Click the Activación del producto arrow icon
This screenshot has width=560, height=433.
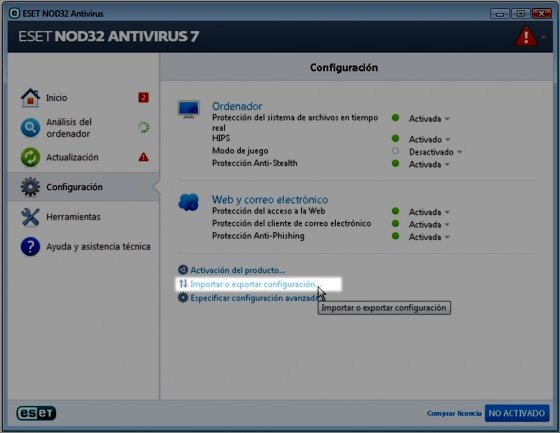[183, 270]
